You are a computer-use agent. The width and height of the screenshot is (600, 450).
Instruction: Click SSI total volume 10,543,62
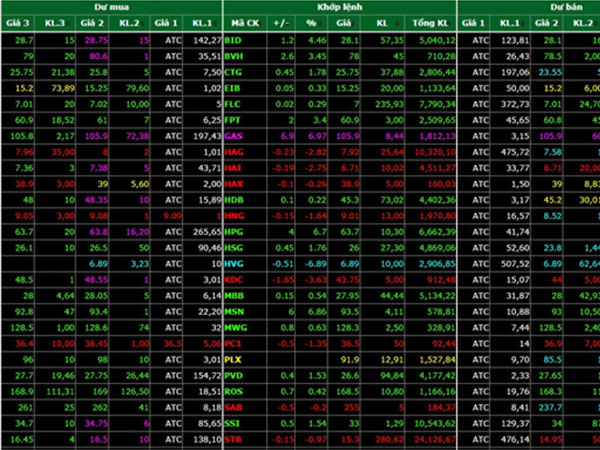435,424
